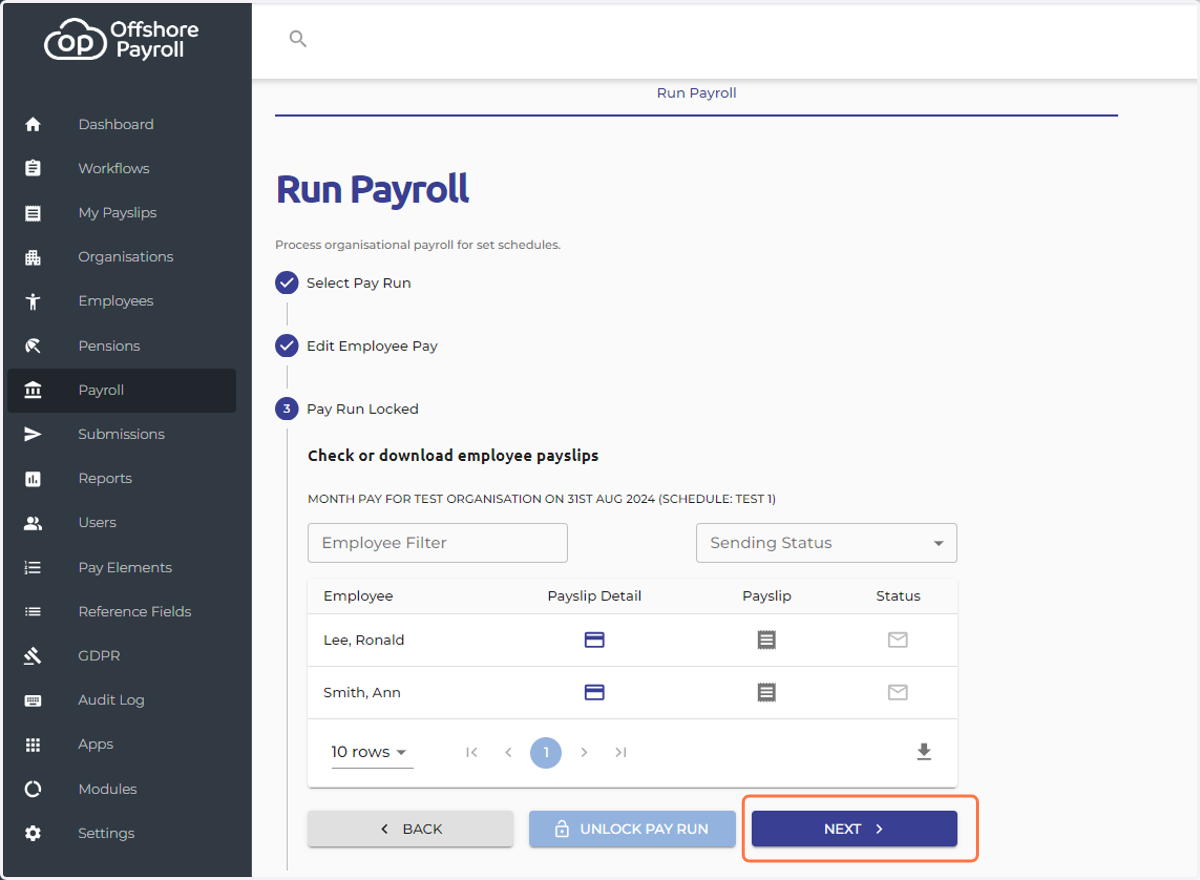
Task: Click the UNLOCK PAY RUN button
Action: [632, 829]
